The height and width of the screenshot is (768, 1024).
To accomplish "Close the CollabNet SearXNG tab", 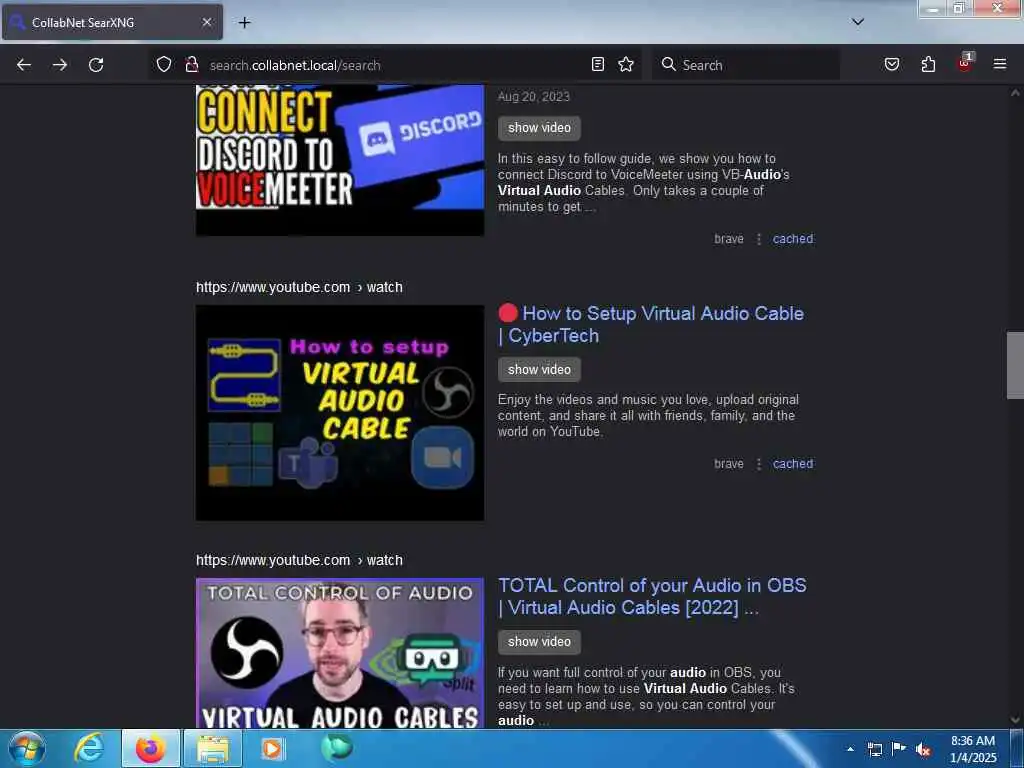I will point(206,22).
